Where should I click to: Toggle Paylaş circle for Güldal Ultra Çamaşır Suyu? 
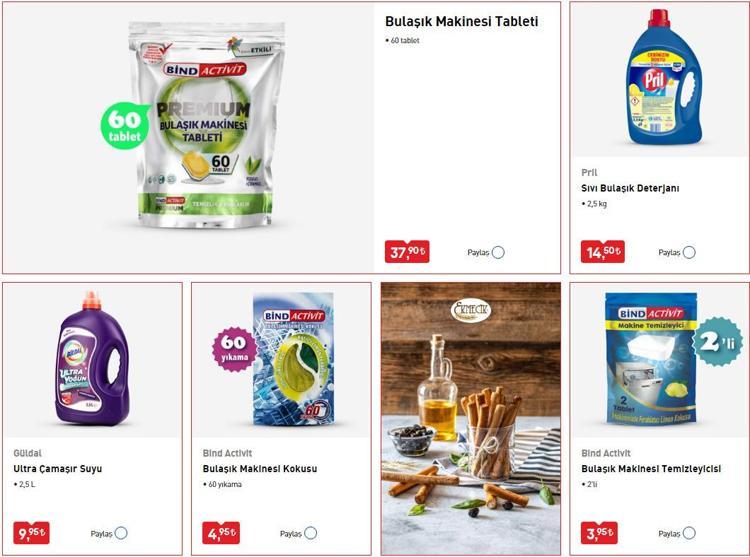[121, 533]
